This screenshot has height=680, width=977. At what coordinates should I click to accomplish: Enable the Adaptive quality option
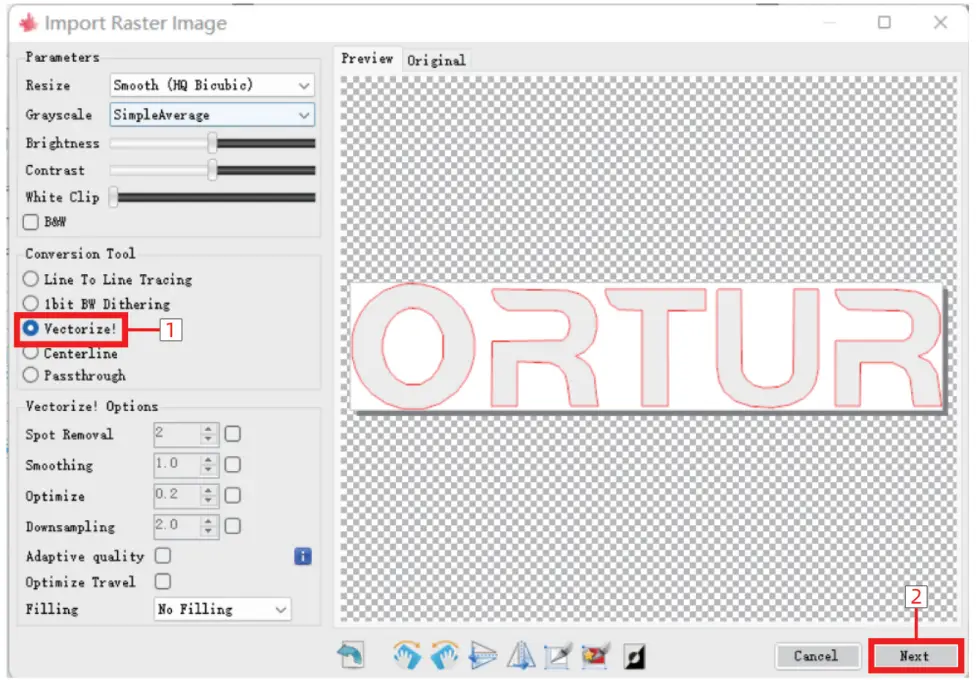coord(163,556)
